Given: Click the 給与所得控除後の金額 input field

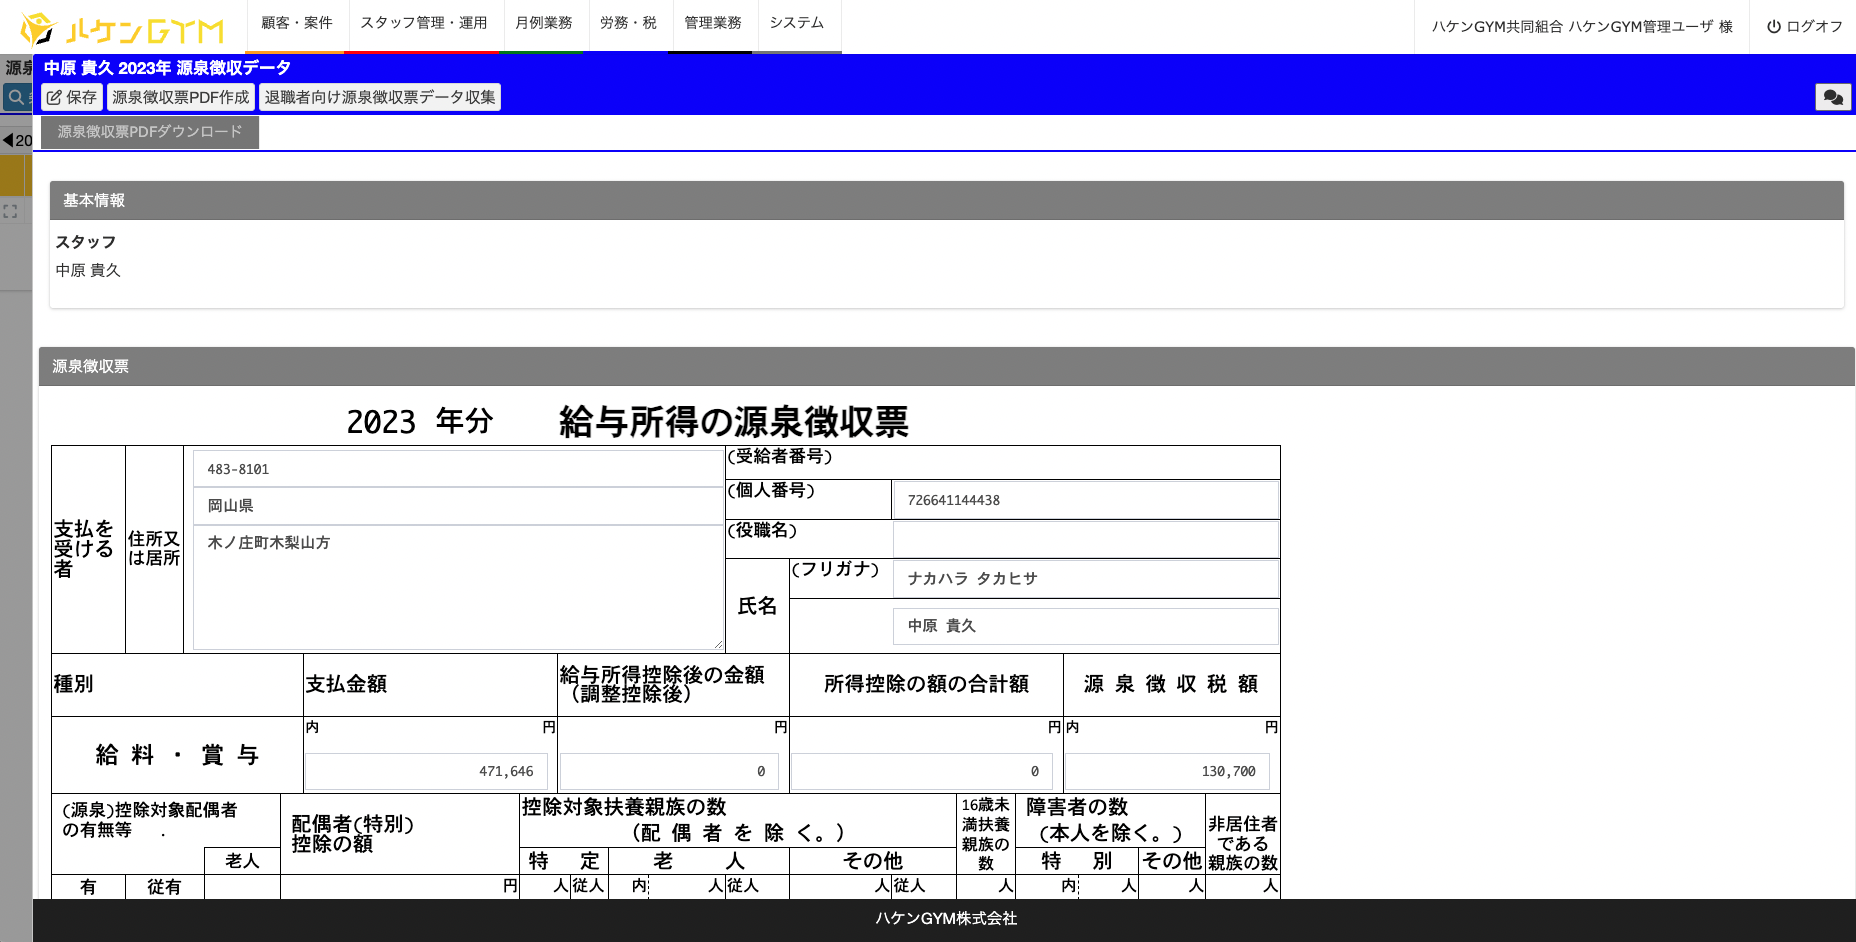Looking at the screenshot, I should 670,772.
